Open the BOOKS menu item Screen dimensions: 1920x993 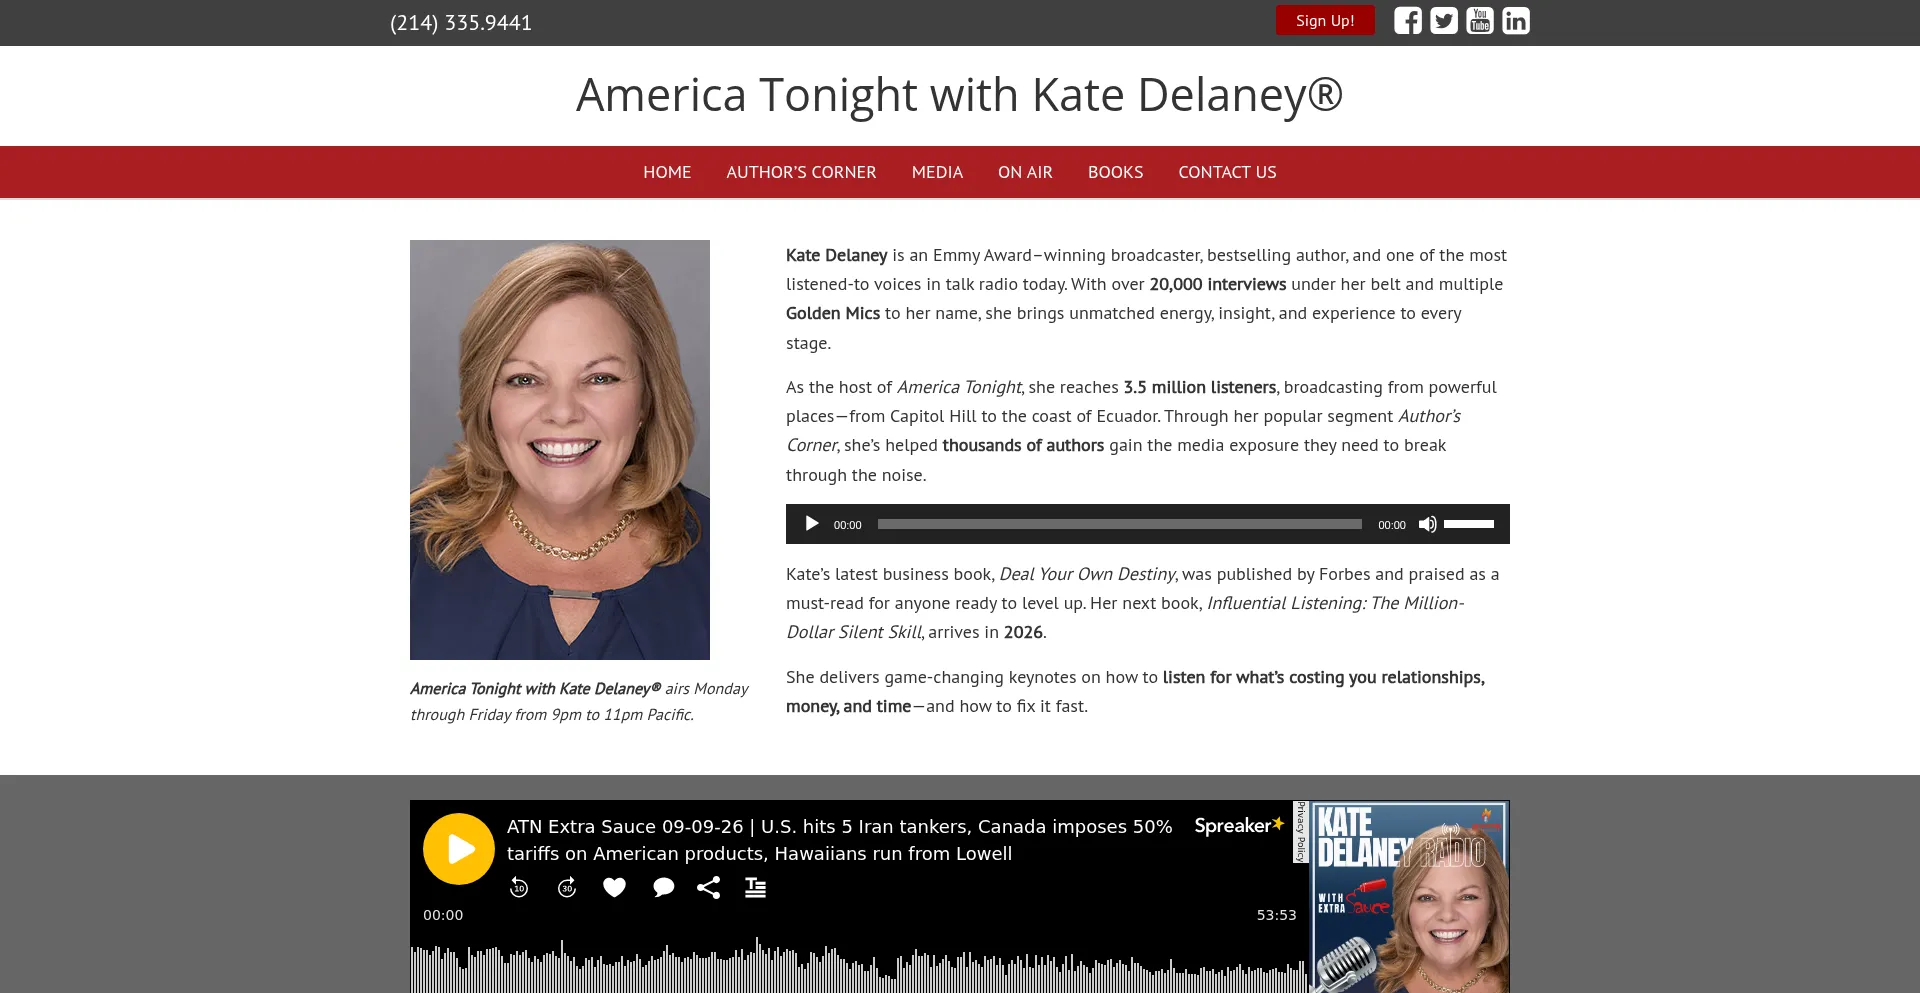(1115, 172)
